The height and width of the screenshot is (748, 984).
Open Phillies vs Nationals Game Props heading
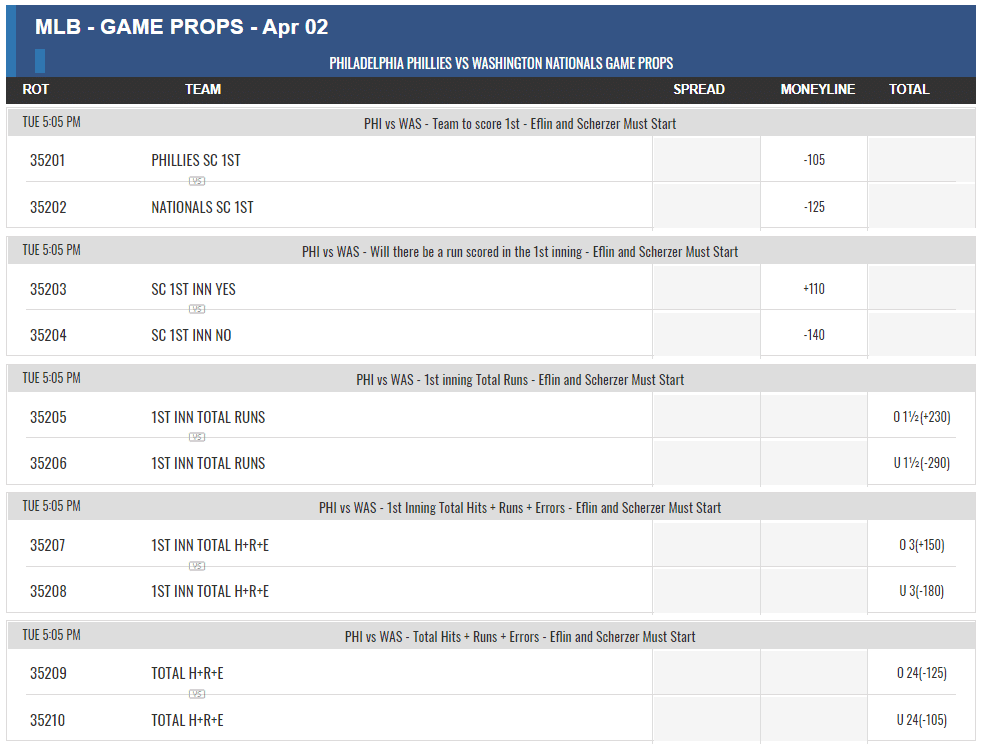tap(501, 63)
